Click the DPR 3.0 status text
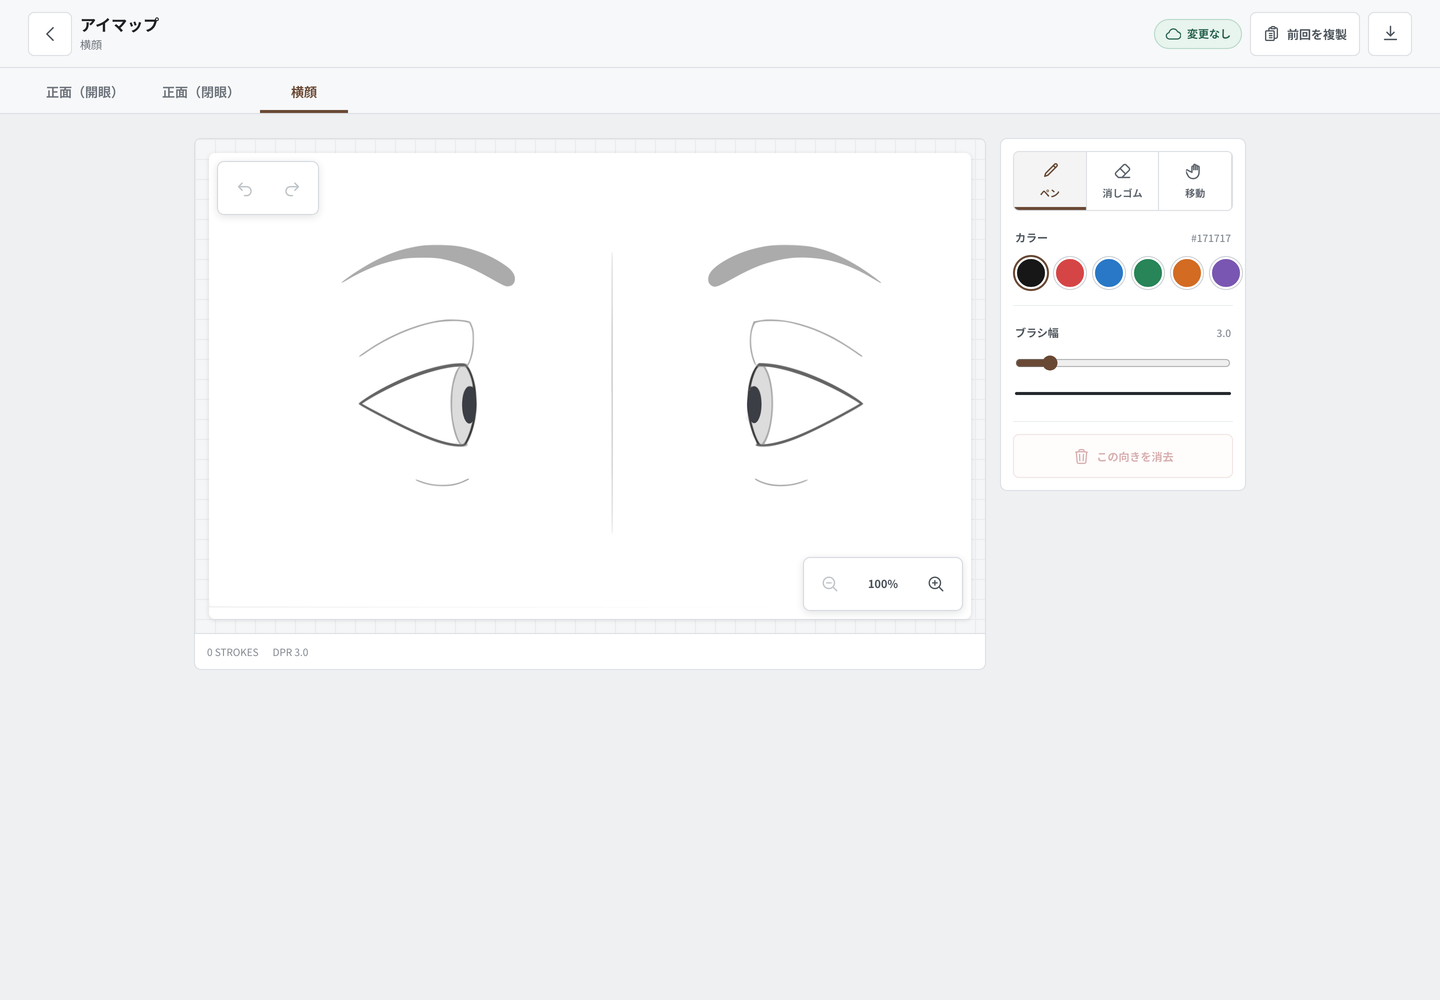The height and width of the screenshot is (1000, 1440). (x=291, y=652)
